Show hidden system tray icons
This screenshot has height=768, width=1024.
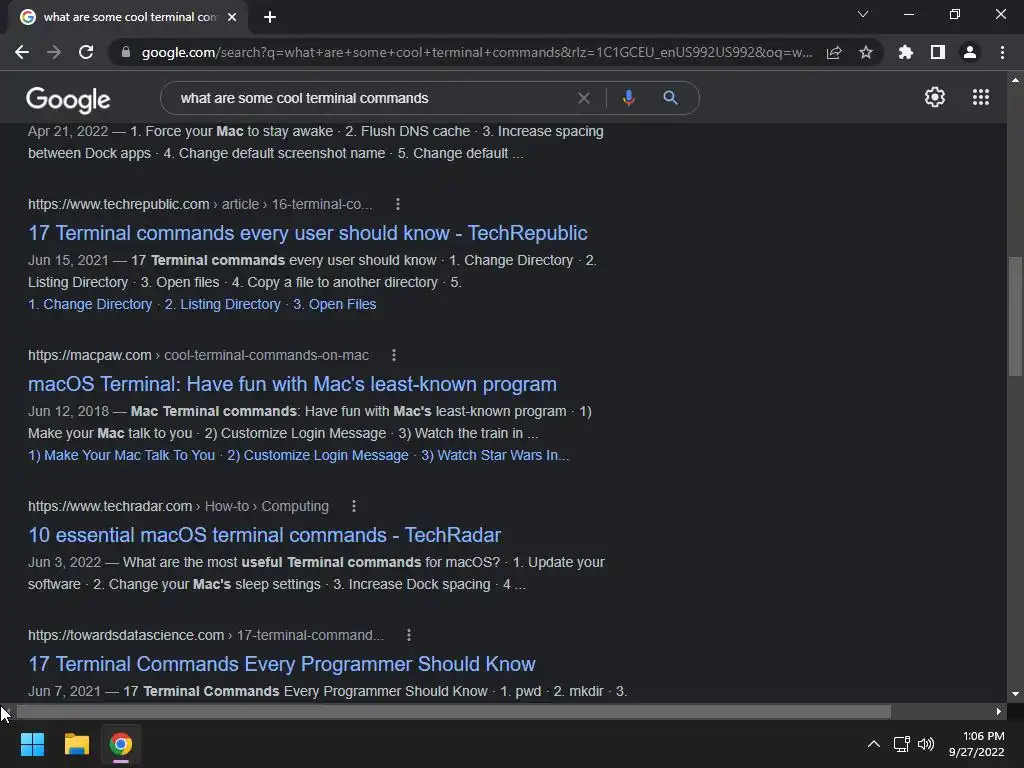[873, 744]
